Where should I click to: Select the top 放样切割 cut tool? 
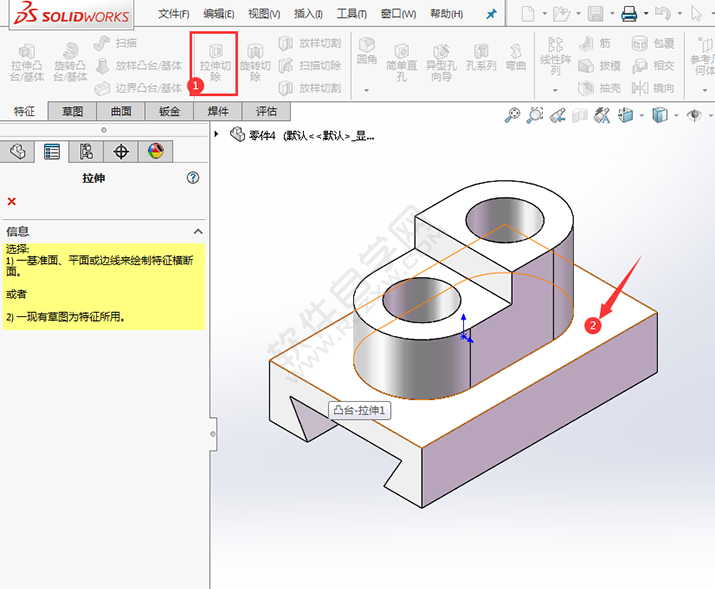310,43
